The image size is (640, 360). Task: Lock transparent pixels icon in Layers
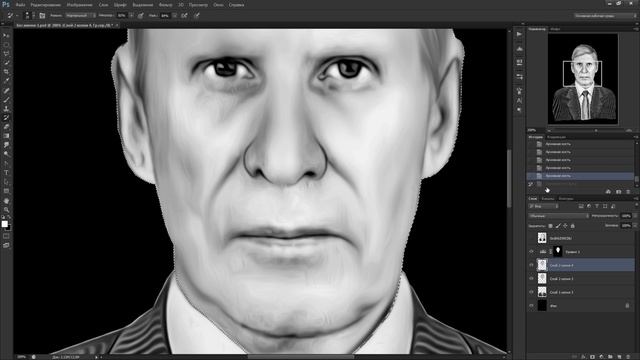click(550, 226)
